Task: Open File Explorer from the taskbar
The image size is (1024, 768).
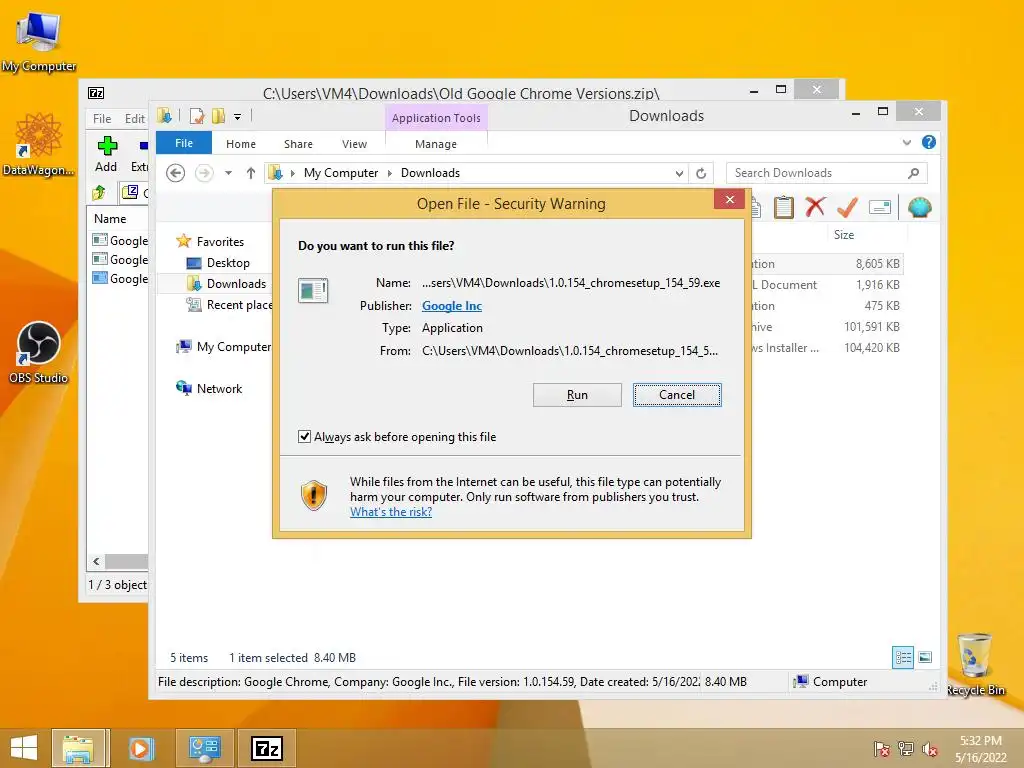Action: click(78, 748)
